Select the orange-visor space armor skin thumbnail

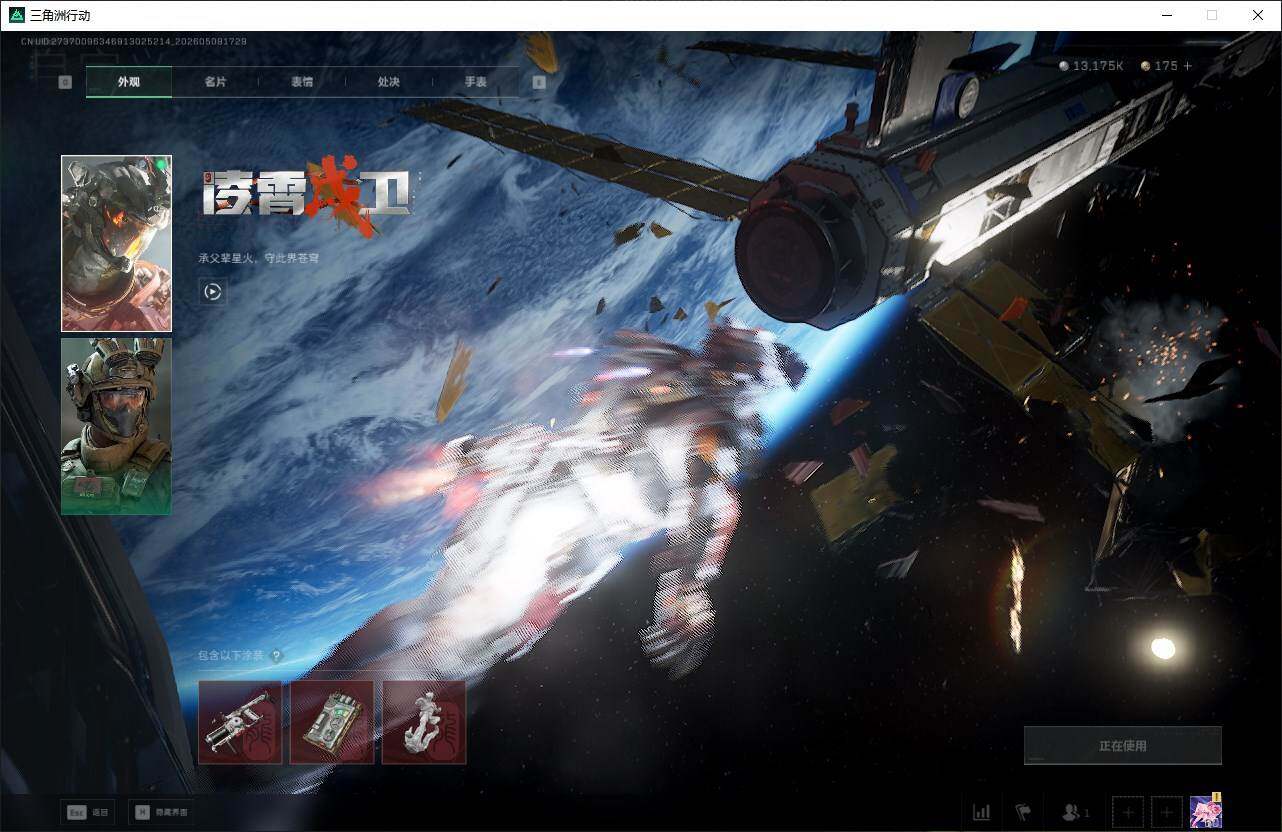(x=116, y=243)
